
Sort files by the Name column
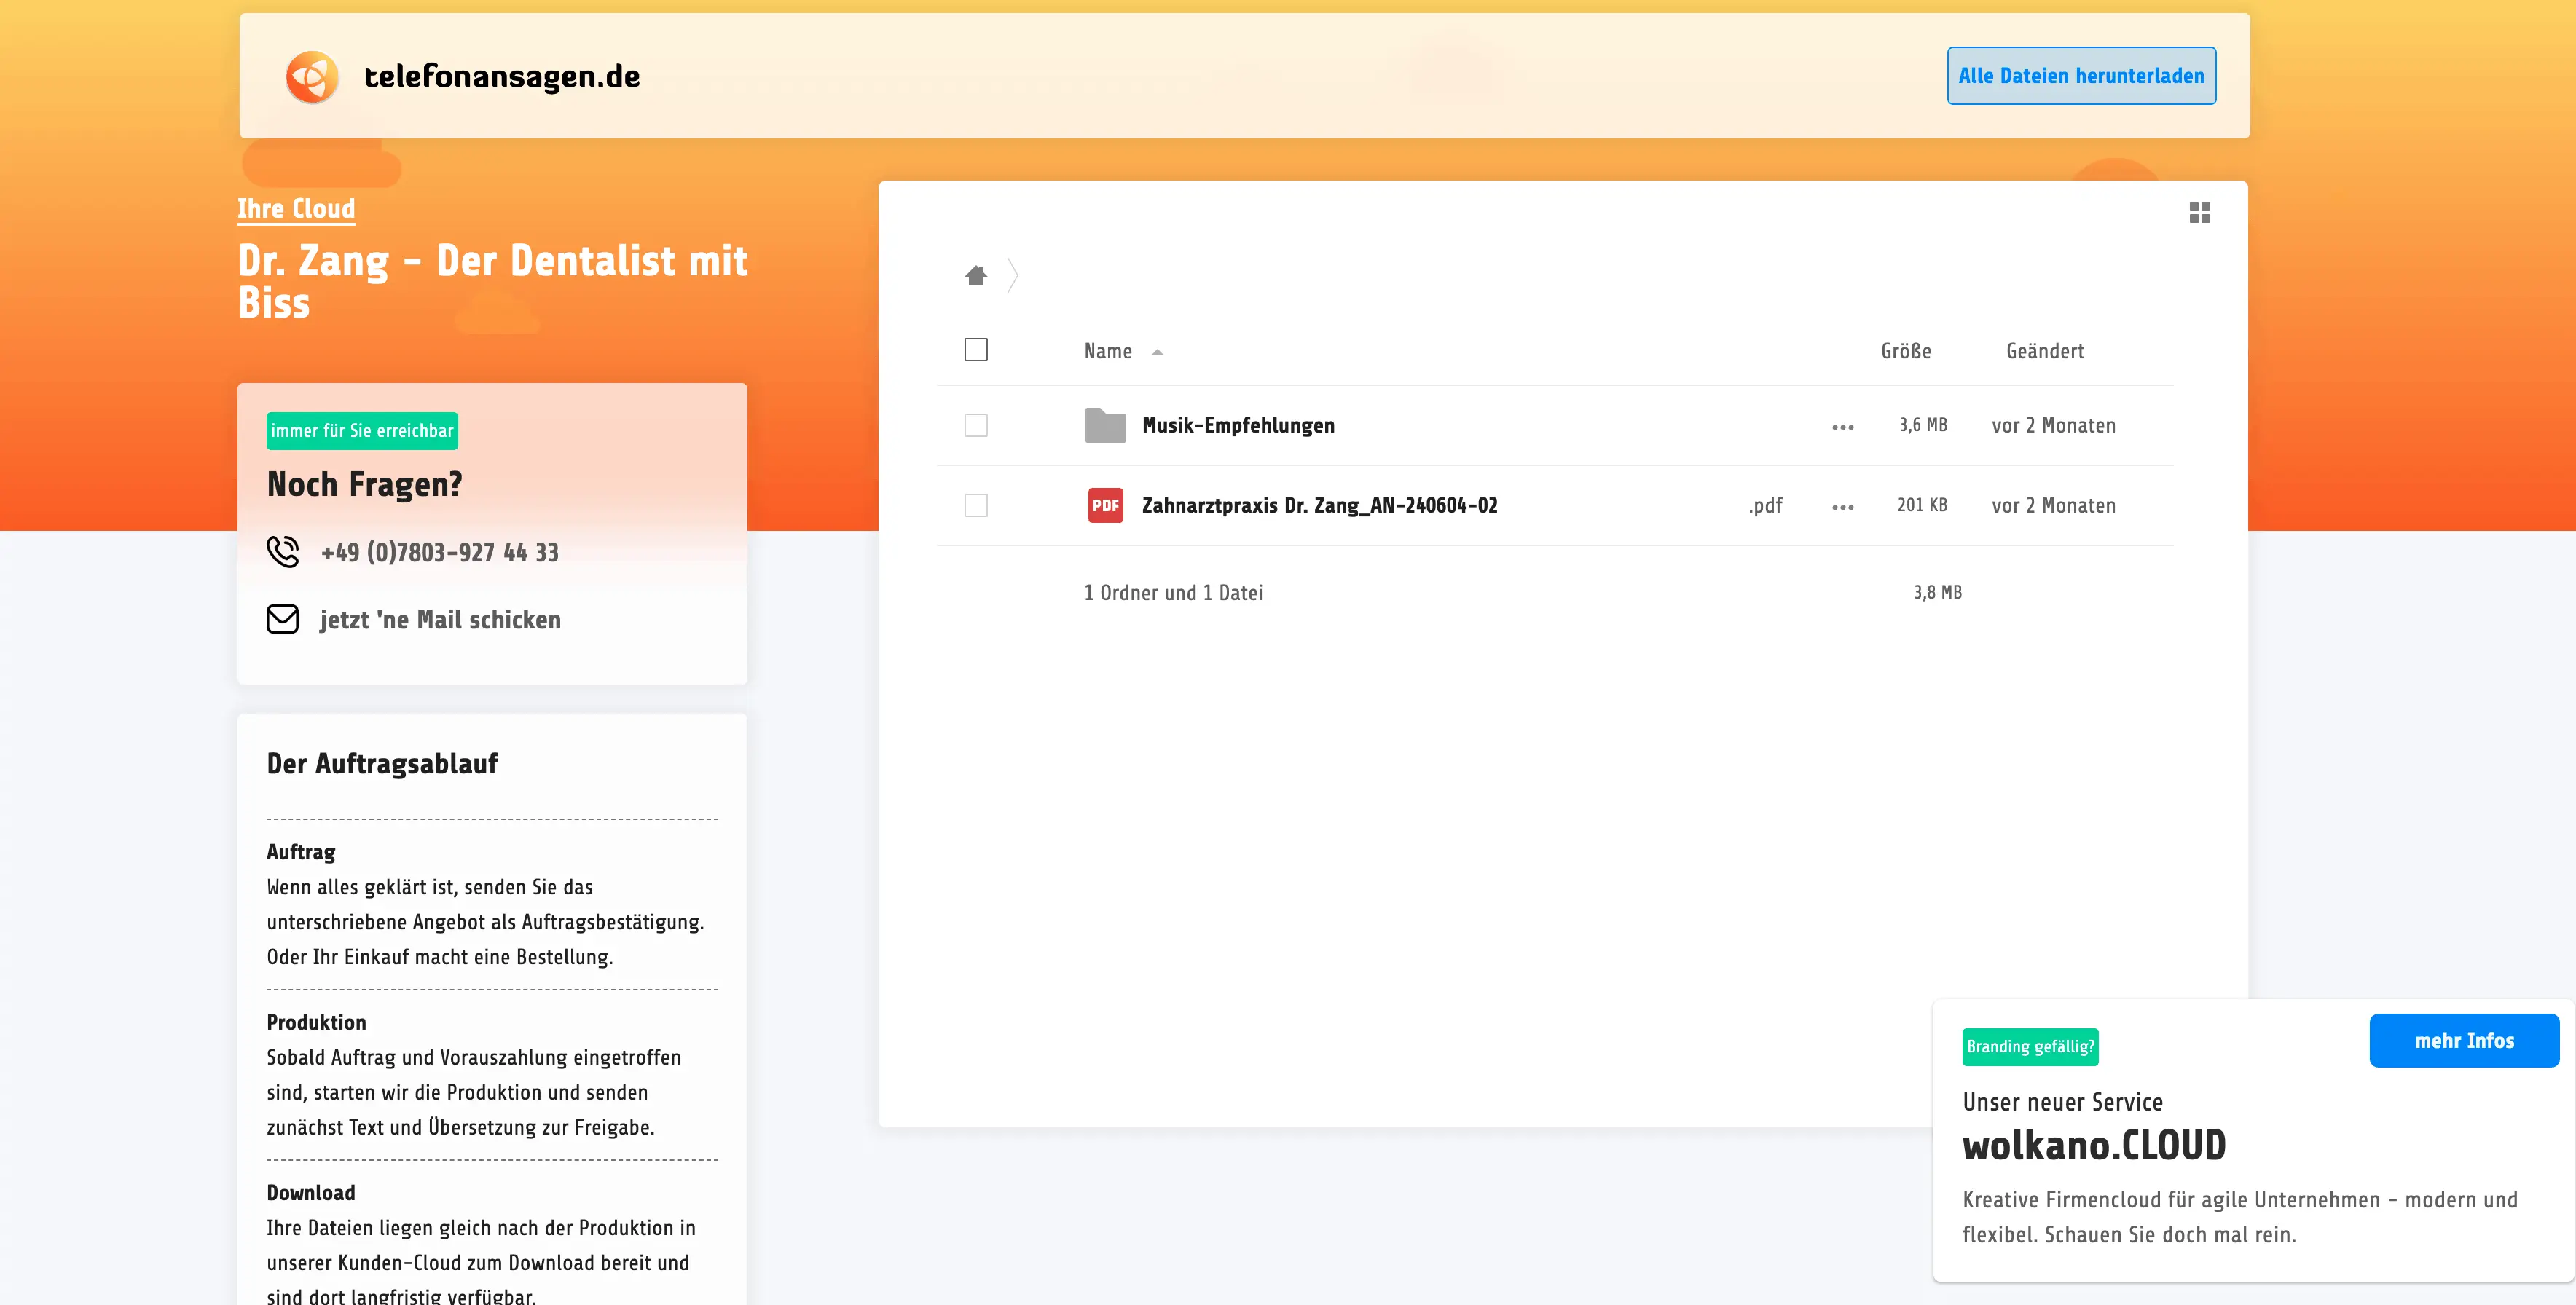[x=1108, y=351]
